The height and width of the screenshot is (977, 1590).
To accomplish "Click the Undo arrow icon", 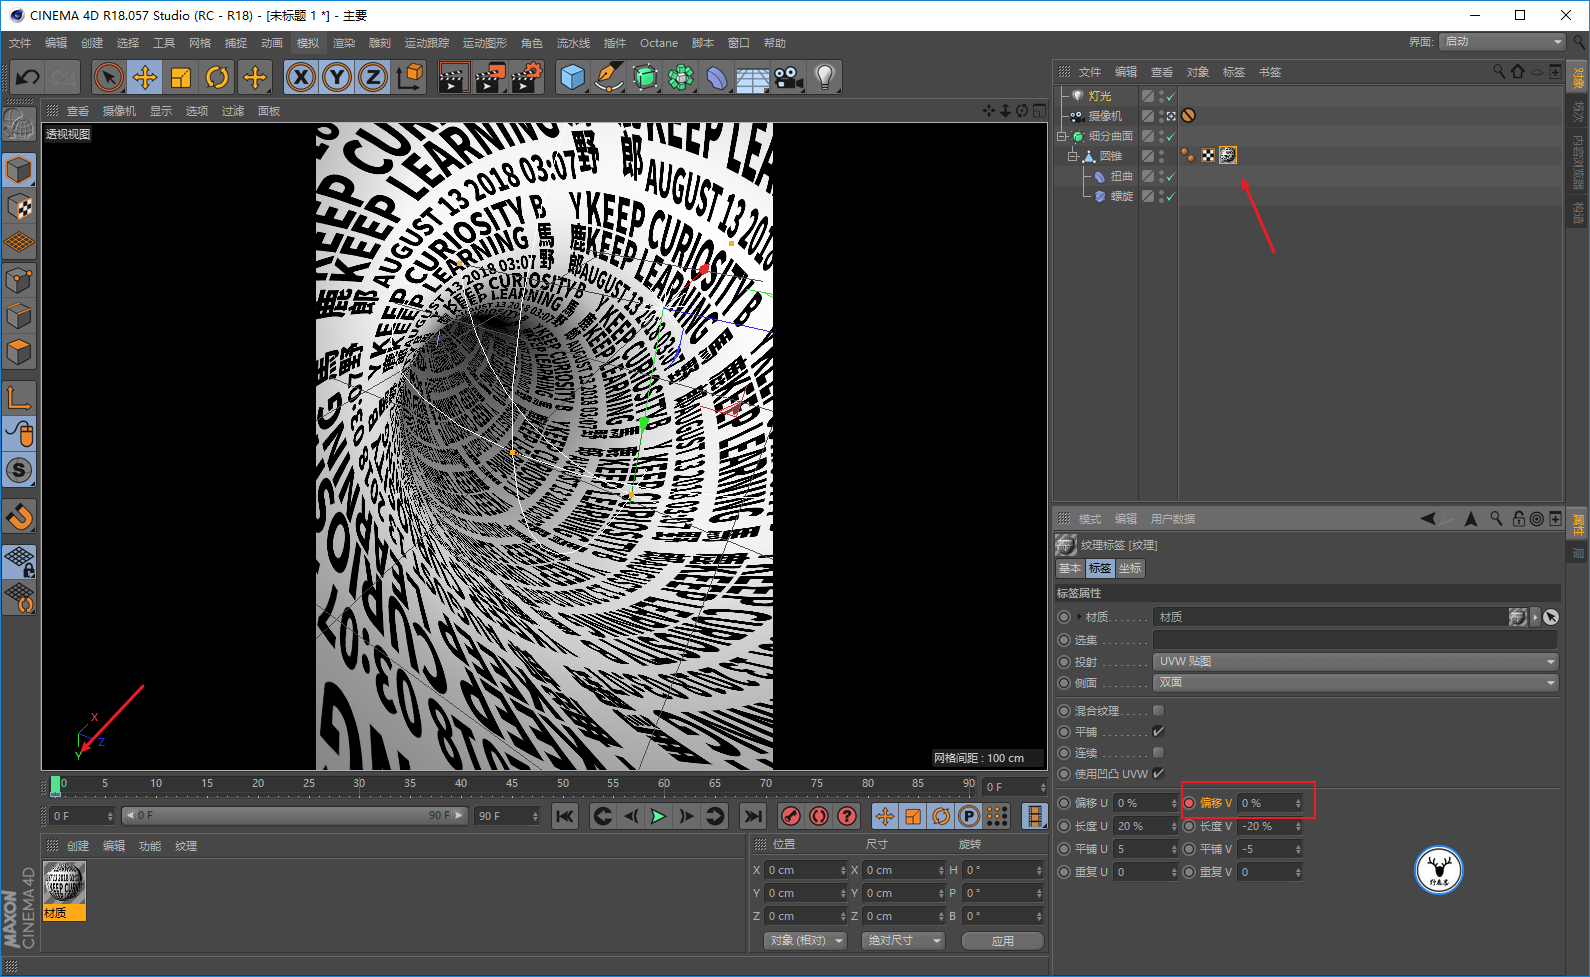I will [27, 77].
